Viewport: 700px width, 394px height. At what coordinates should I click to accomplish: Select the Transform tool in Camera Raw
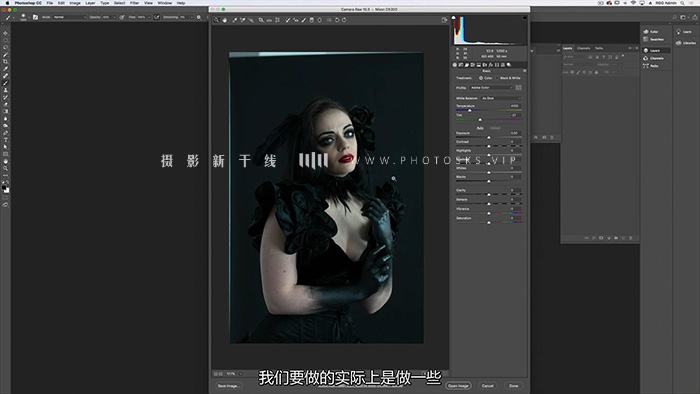[277, 20]
